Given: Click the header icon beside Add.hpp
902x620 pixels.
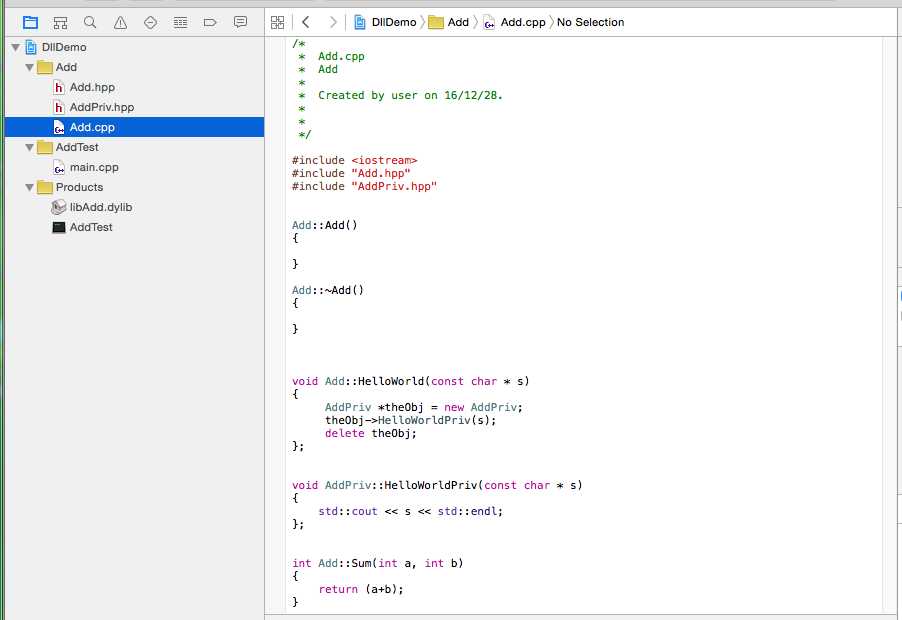Looking at the screenshot, I should (x=59, y=87).
